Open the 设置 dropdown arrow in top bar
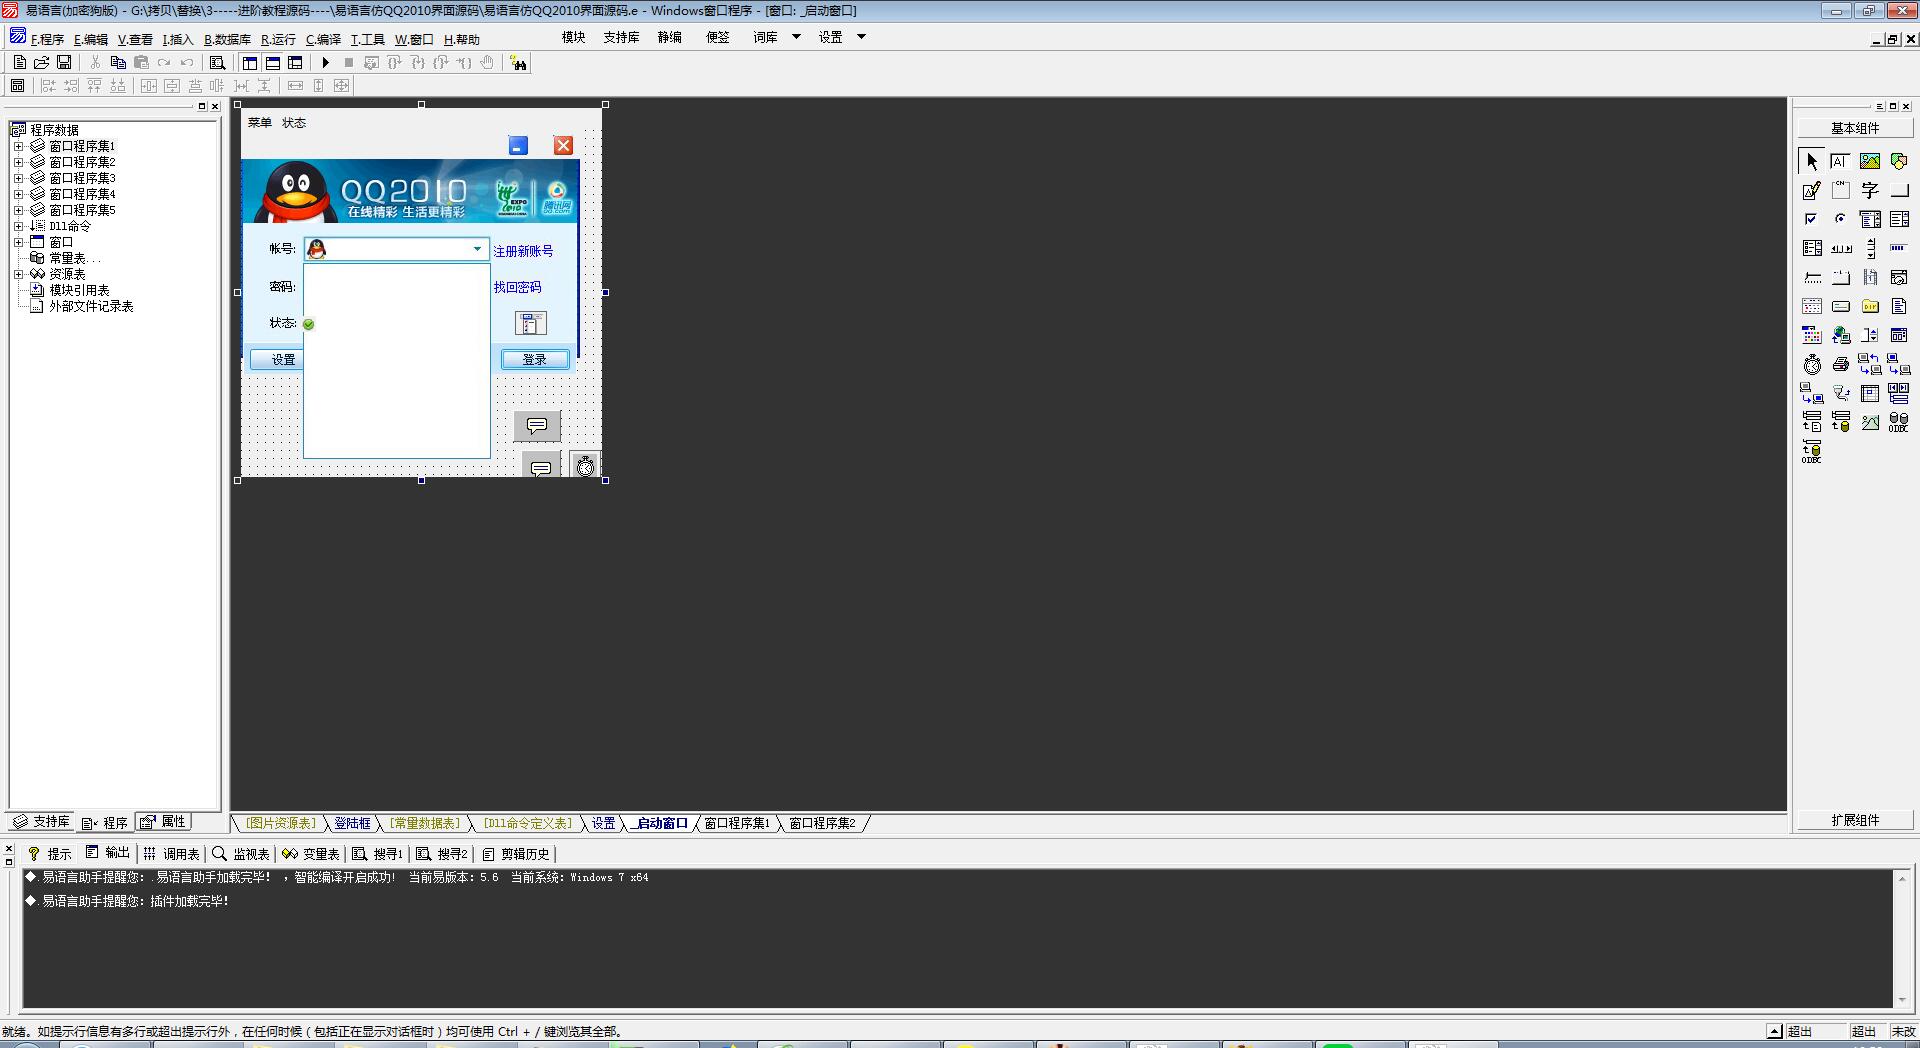The height and width of the screenshot is (1048, 1920). pos(861,37)
